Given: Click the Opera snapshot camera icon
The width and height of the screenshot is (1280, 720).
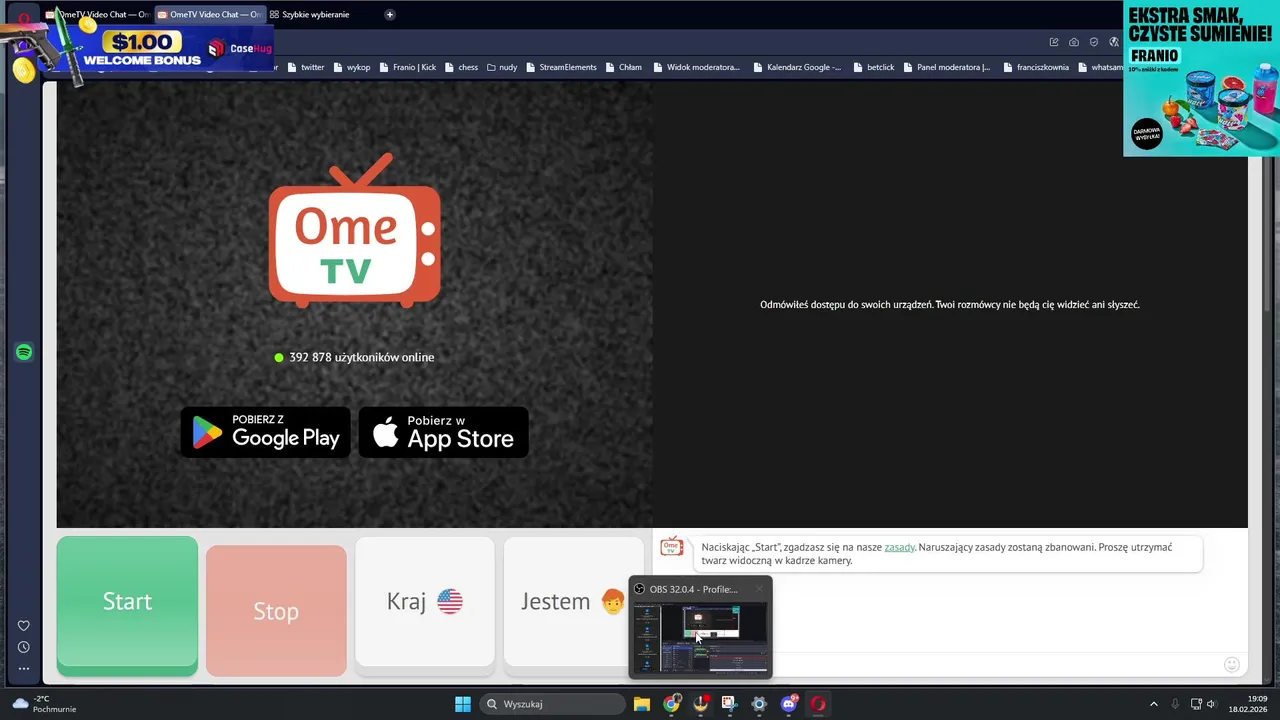Looking at the screenshot, I should click(x=1073, y=42).
